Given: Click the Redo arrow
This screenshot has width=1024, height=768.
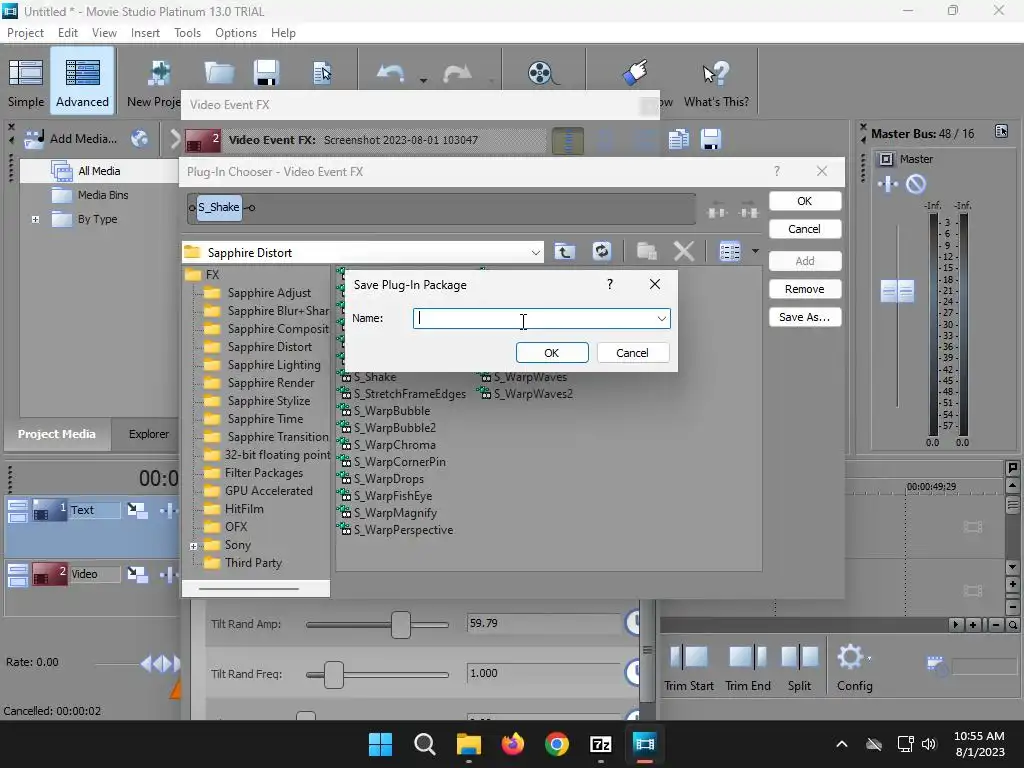Looking at the screenshot, I should click(x=456, y=72).
